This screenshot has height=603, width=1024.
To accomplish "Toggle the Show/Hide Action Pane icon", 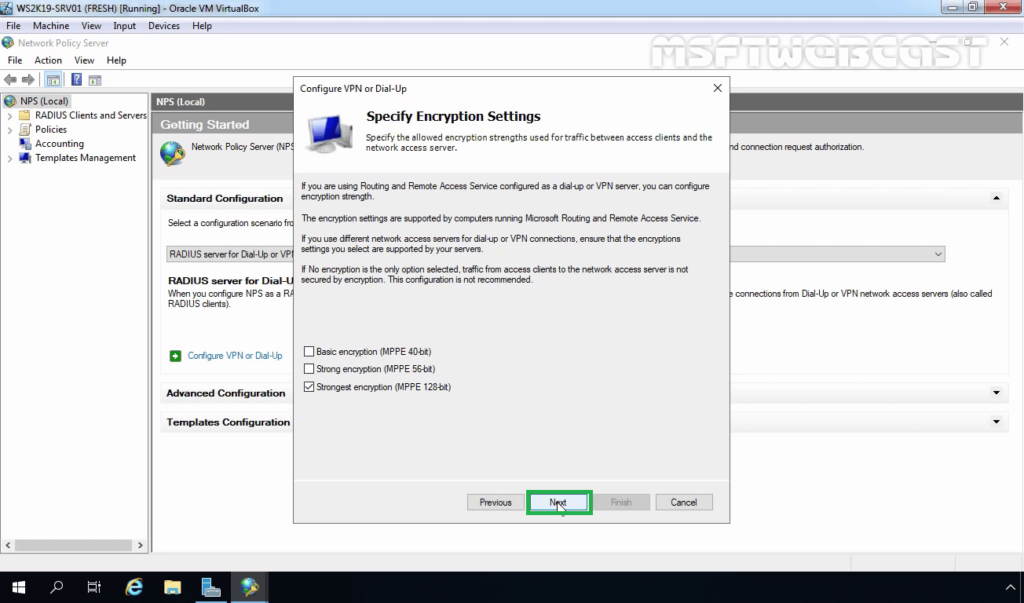I will [95, 80].
